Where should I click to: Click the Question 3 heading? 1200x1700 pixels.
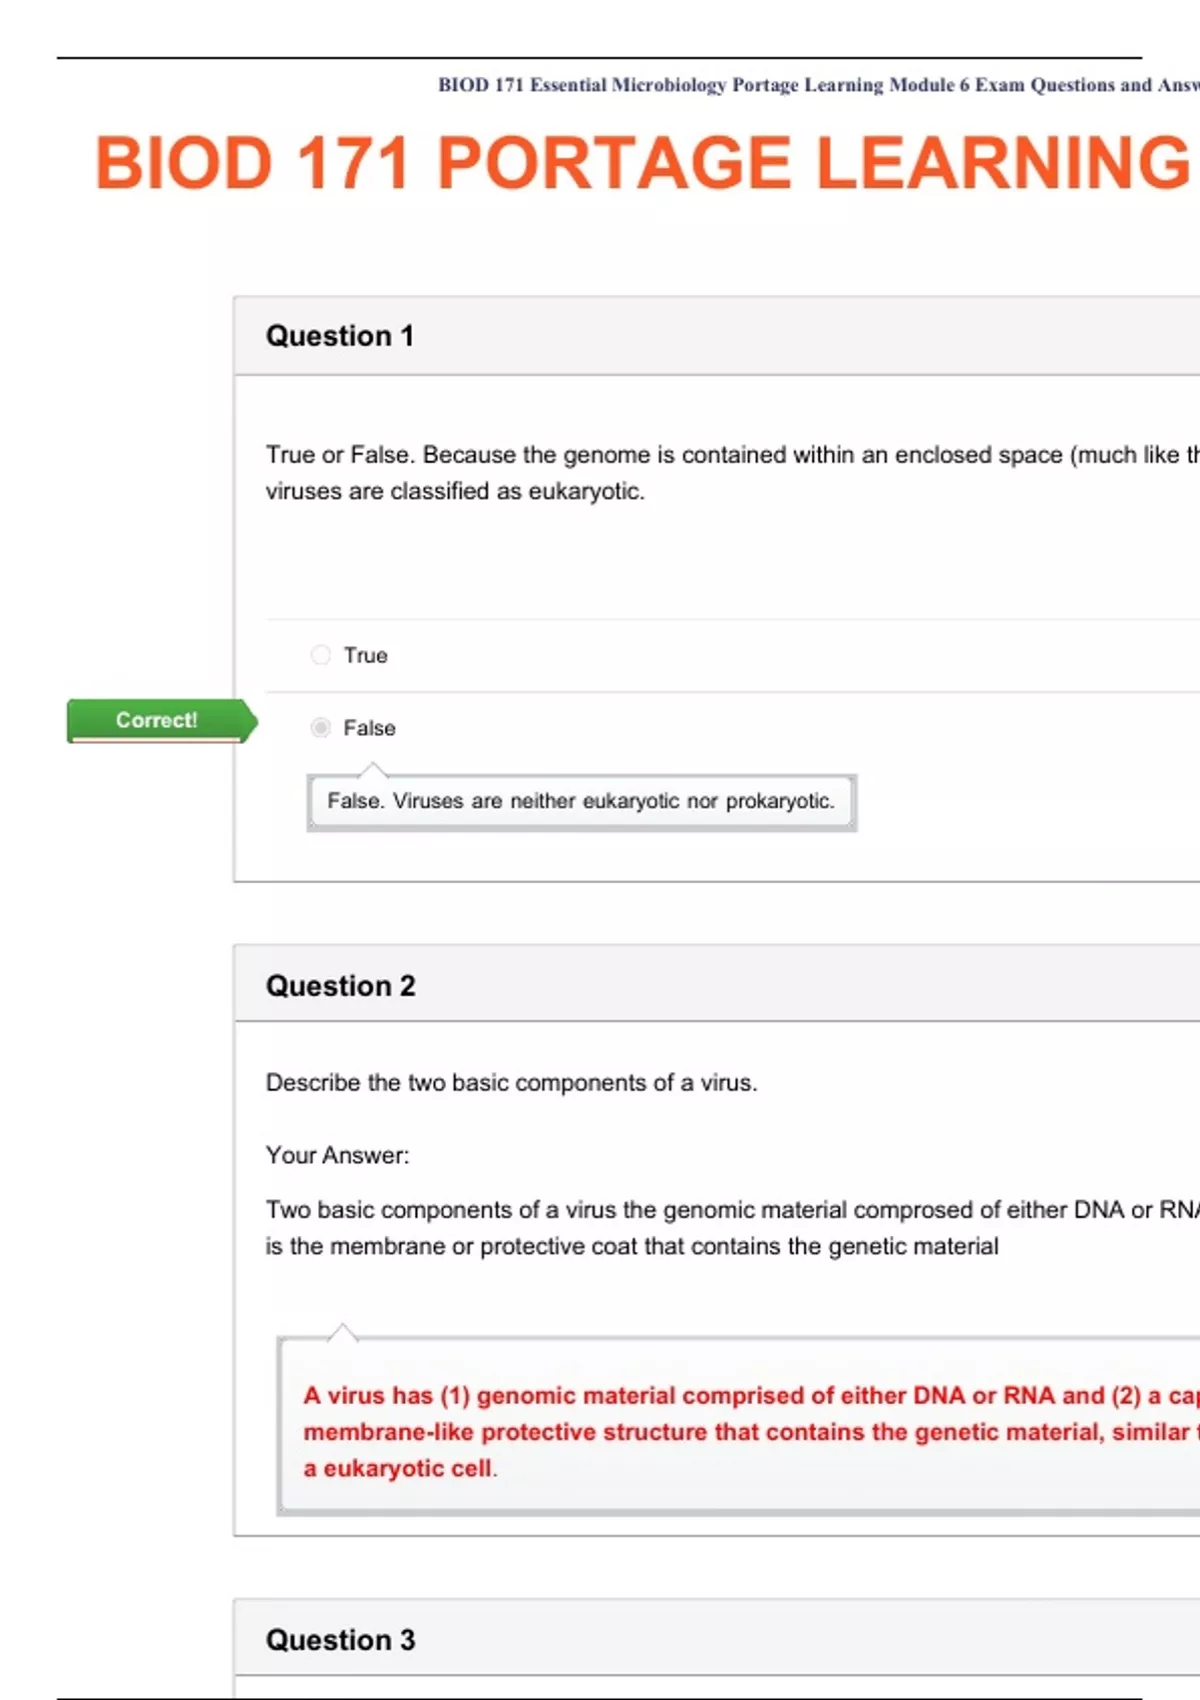coord(340,1640)
